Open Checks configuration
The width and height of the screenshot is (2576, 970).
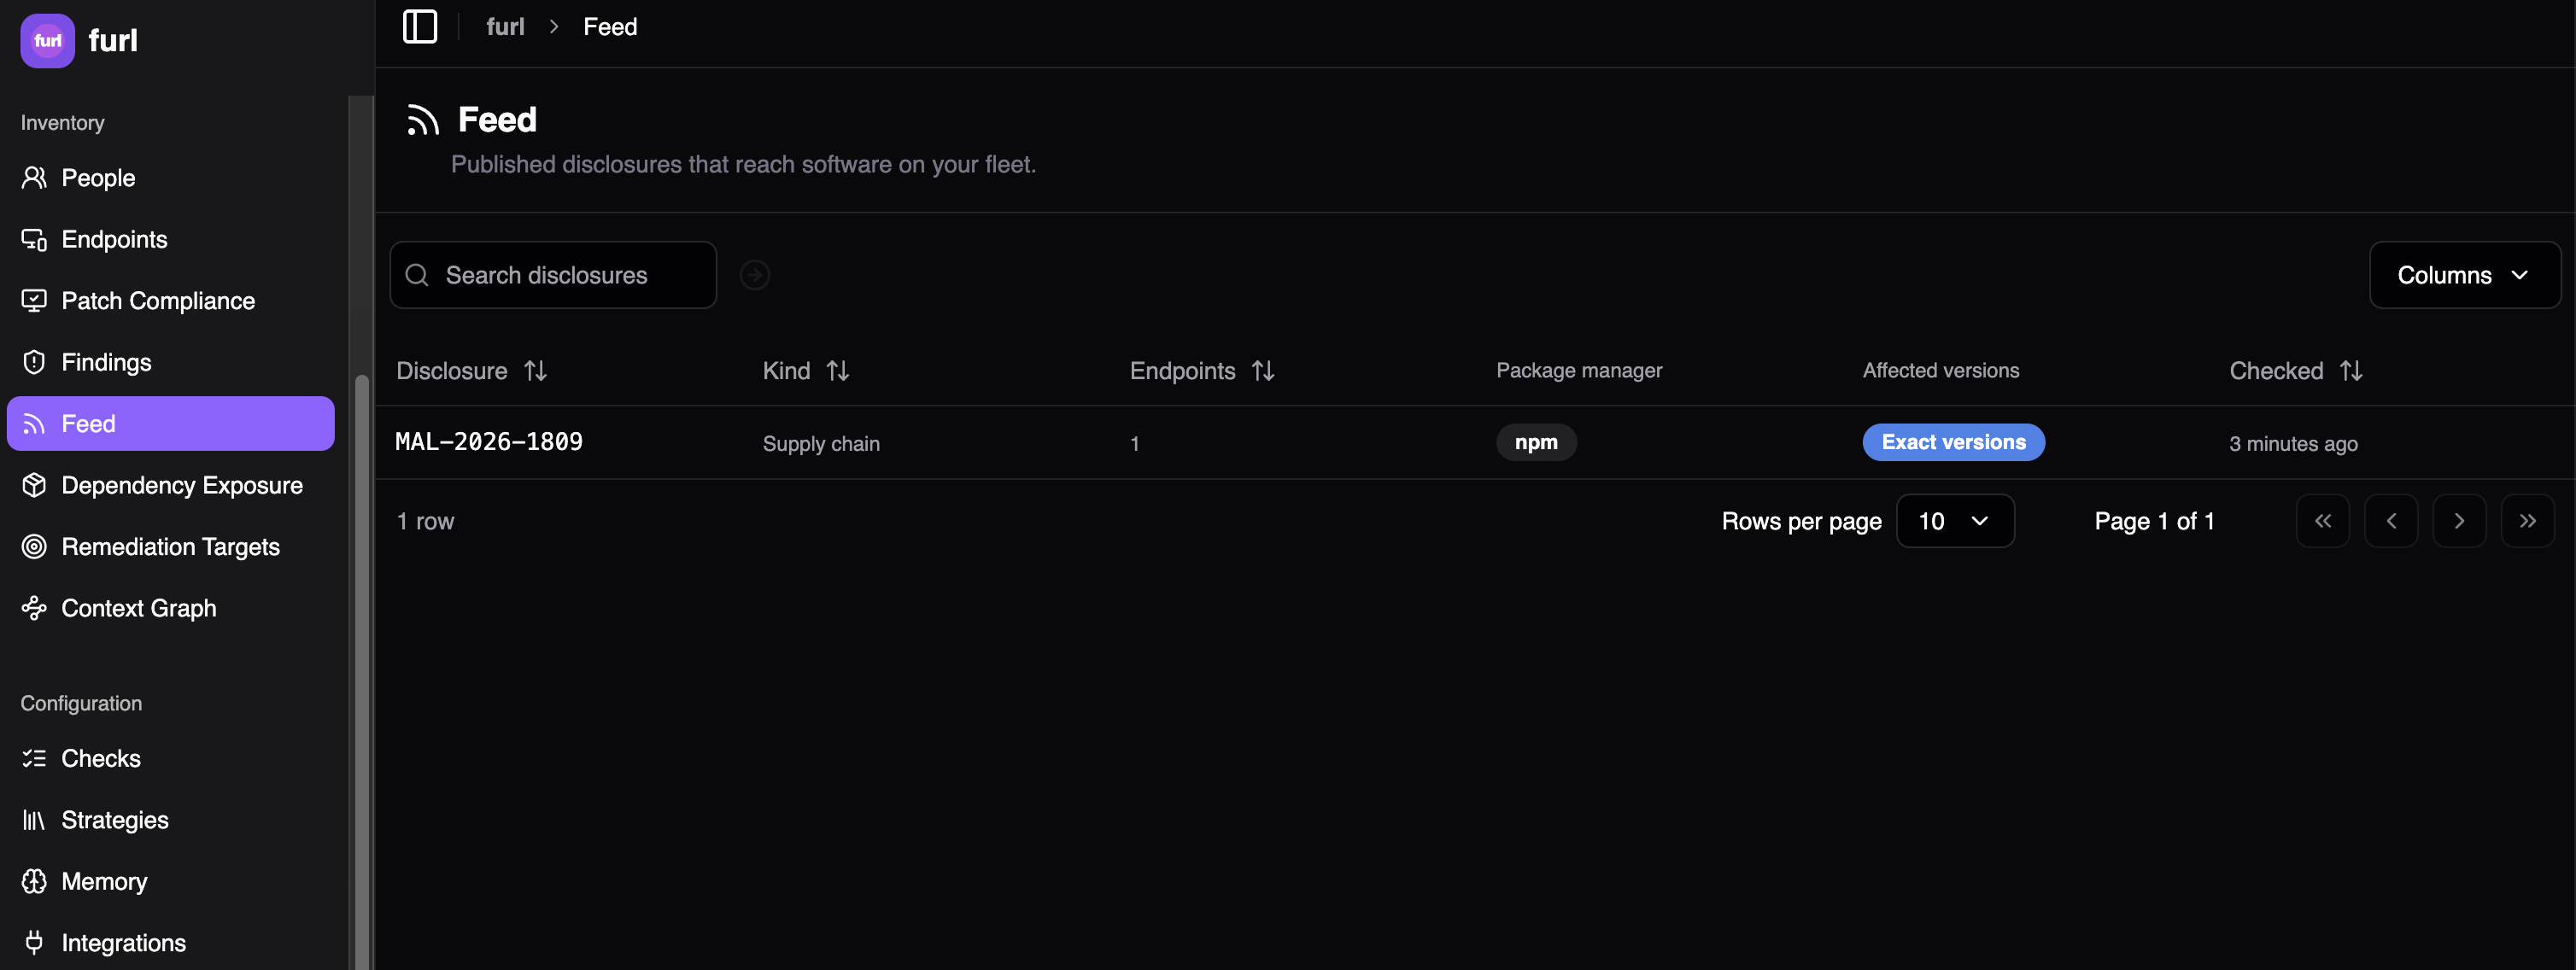click(x=170, y=759)
